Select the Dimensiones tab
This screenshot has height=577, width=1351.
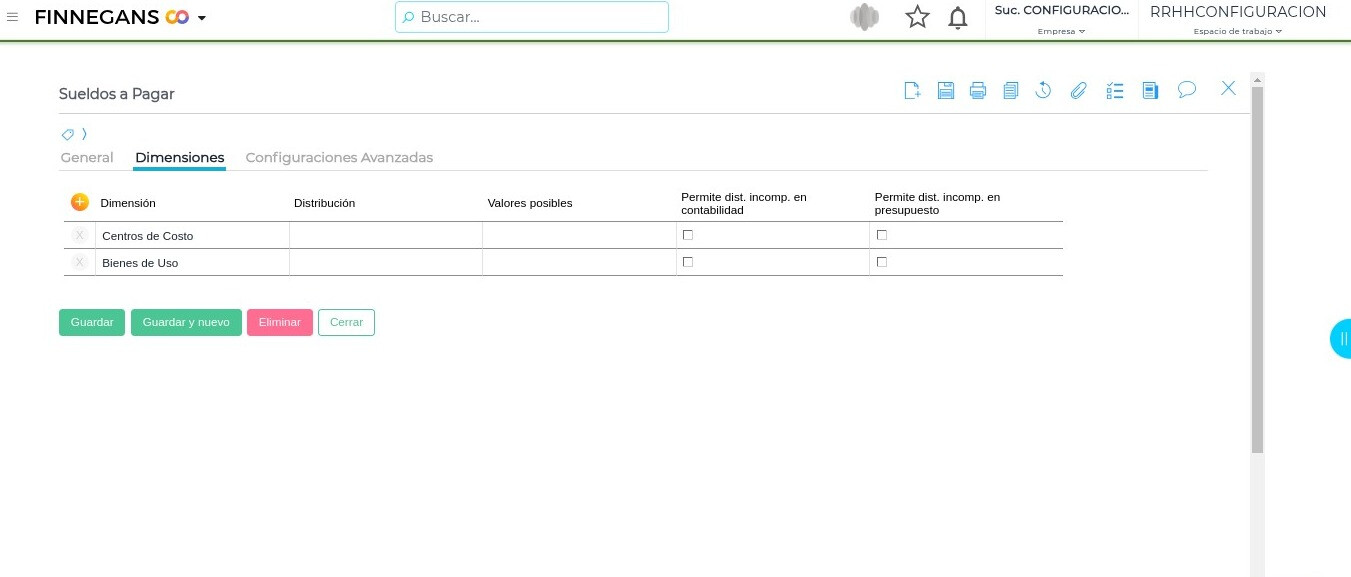click(180, 157)
